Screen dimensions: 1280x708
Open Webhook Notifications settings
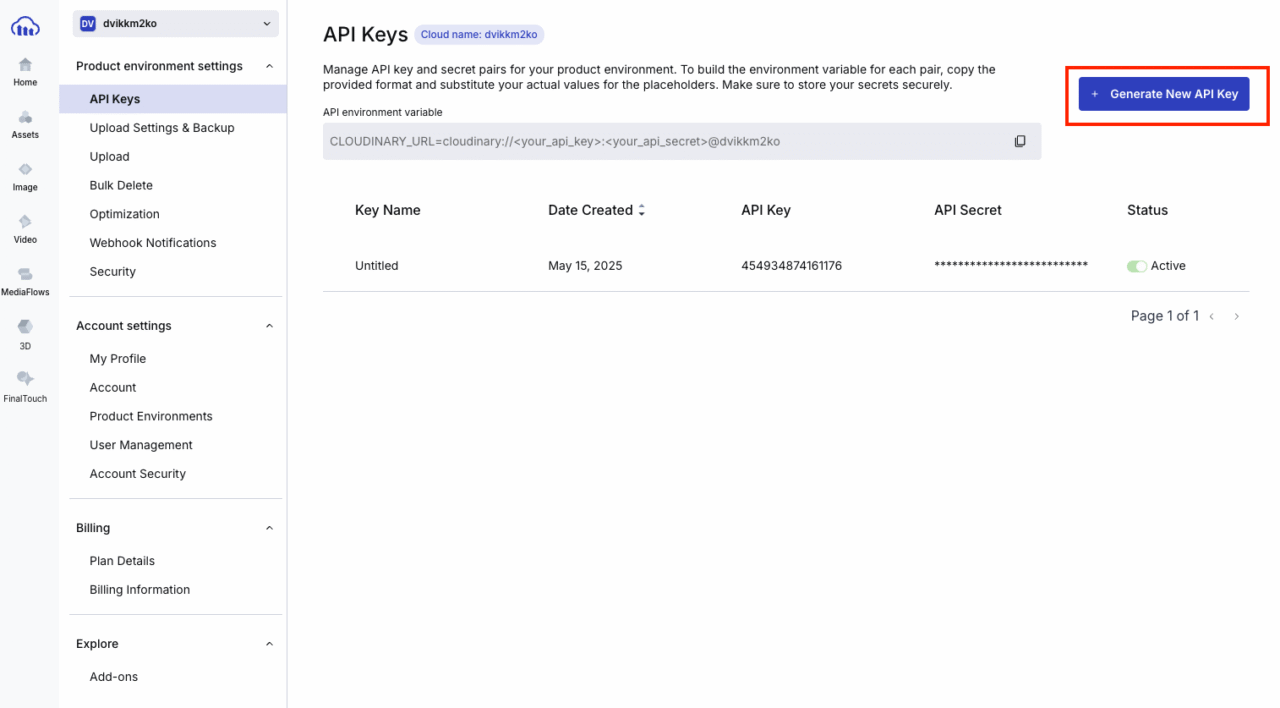[x=153, y=243]
